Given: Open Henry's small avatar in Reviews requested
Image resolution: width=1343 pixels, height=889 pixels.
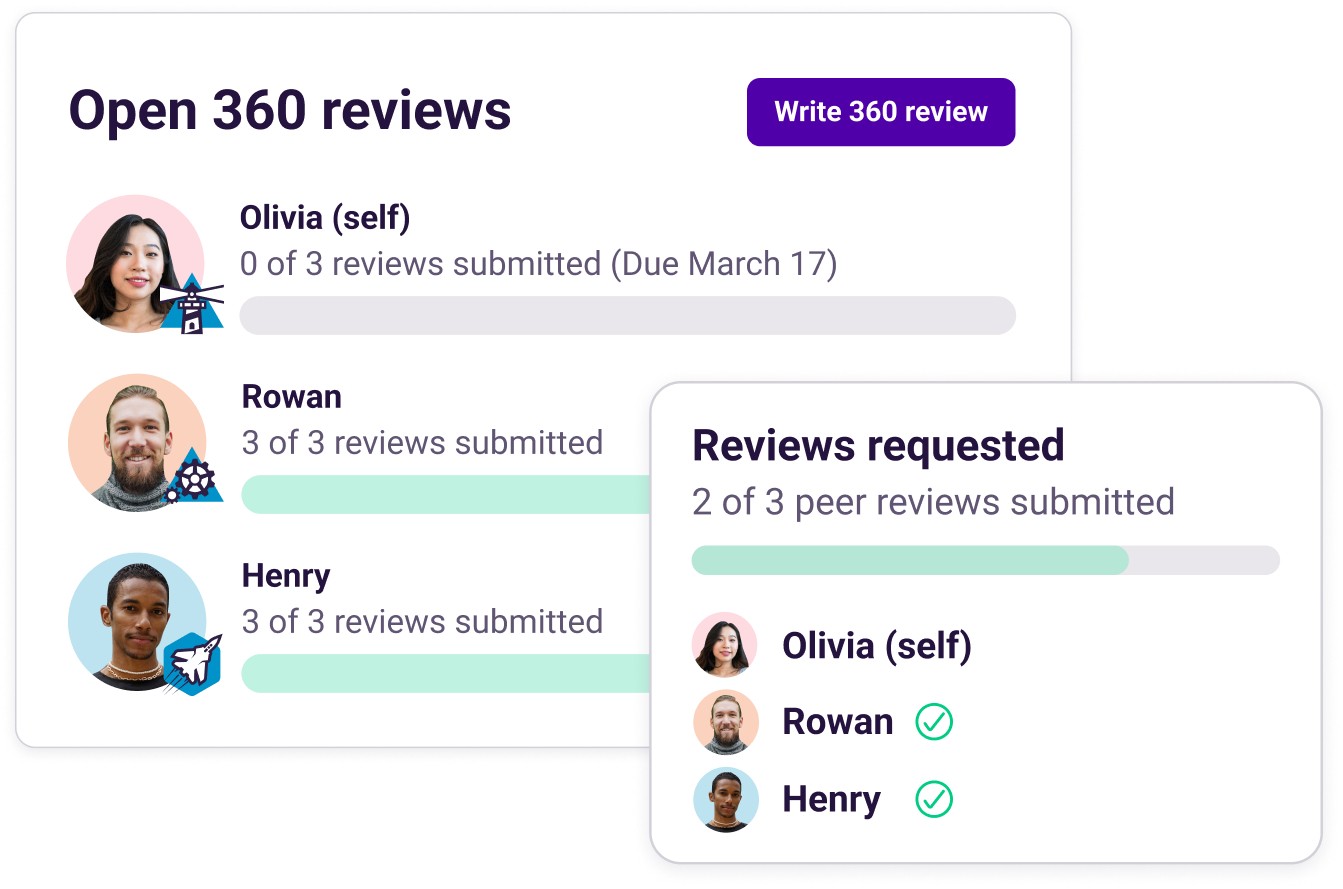Looking at the screenshot, I should pyautogui.click(x=725, y=799).
